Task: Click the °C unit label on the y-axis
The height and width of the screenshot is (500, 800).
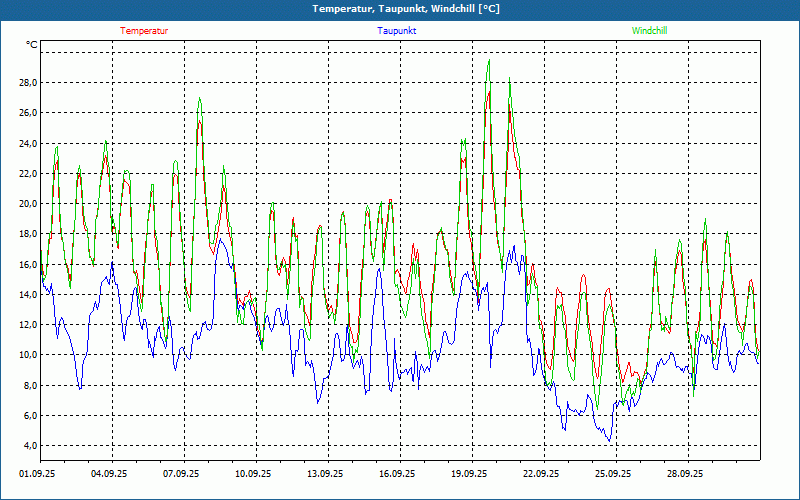Action: coord(31,45)
